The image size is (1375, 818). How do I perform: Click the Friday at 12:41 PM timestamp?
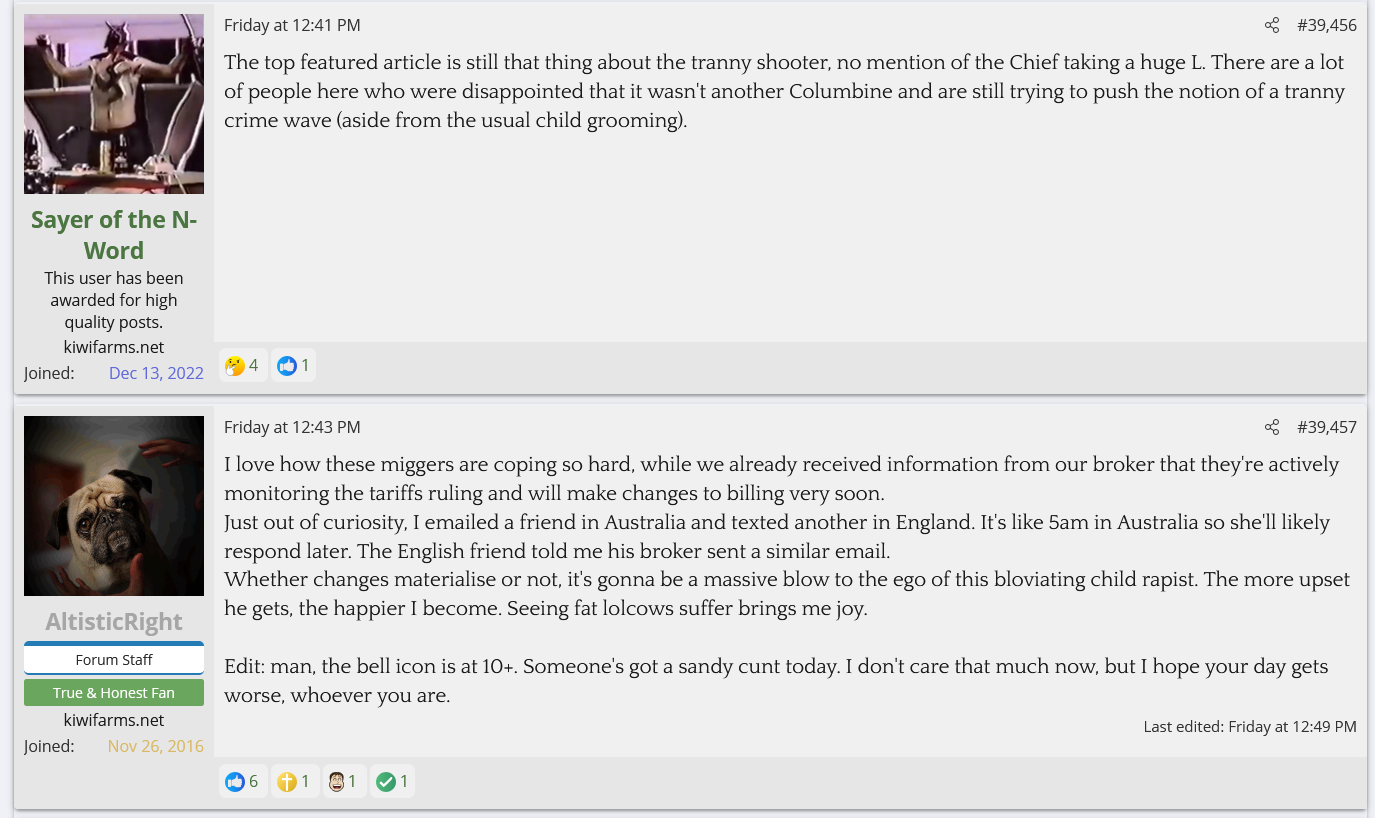pyautogui.click(x=292, y=26)
